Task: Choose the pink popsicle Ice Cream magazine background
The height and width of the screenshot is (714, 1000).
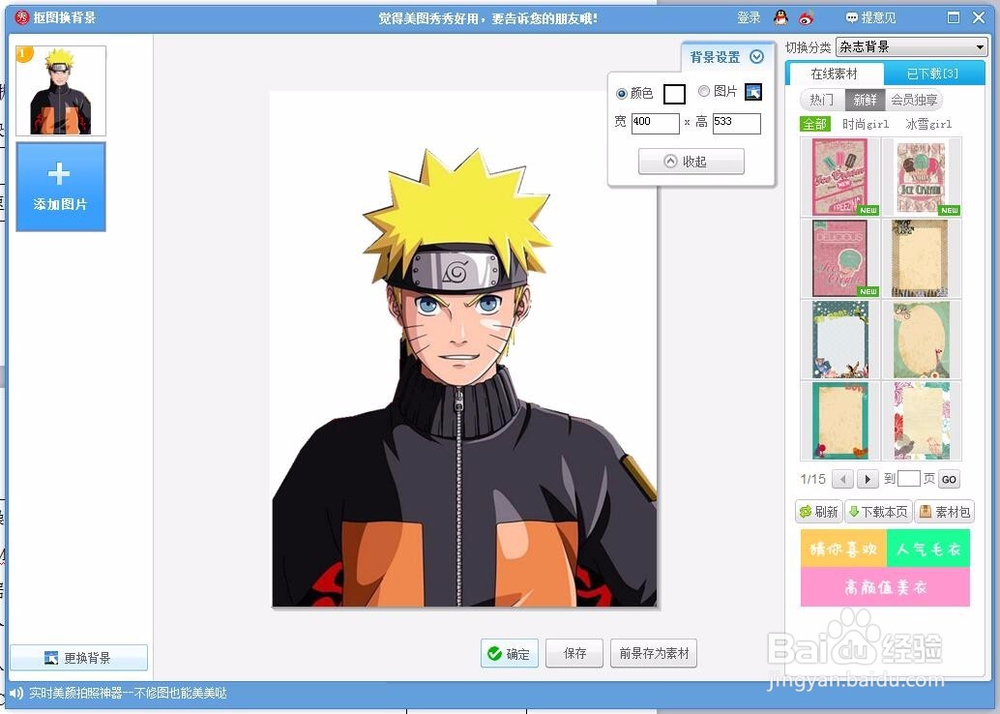Action: (840, 177)
